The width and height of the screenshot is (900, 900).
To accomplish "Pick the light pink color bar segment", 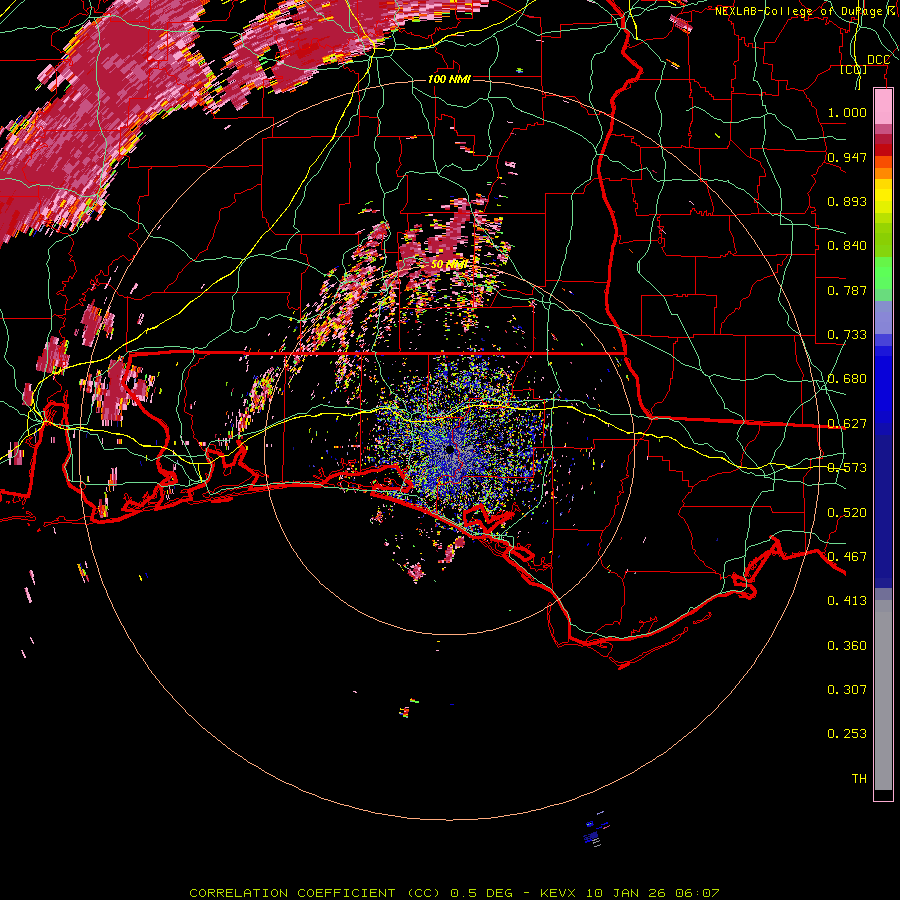I will (883, 106).
